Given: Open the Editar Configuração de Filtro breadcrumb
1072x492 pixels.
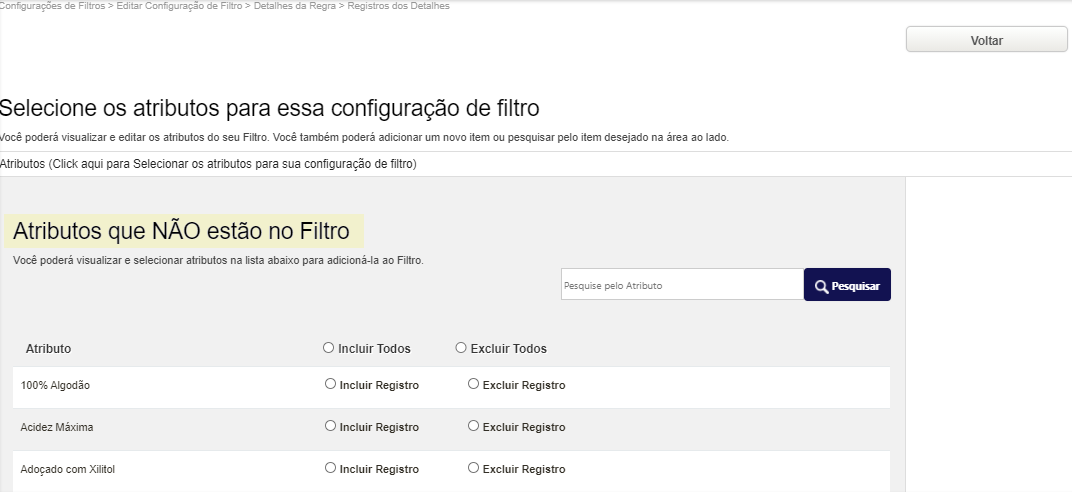Looking at the screenshot, I should pyautogui.click(x=179, y=5).
